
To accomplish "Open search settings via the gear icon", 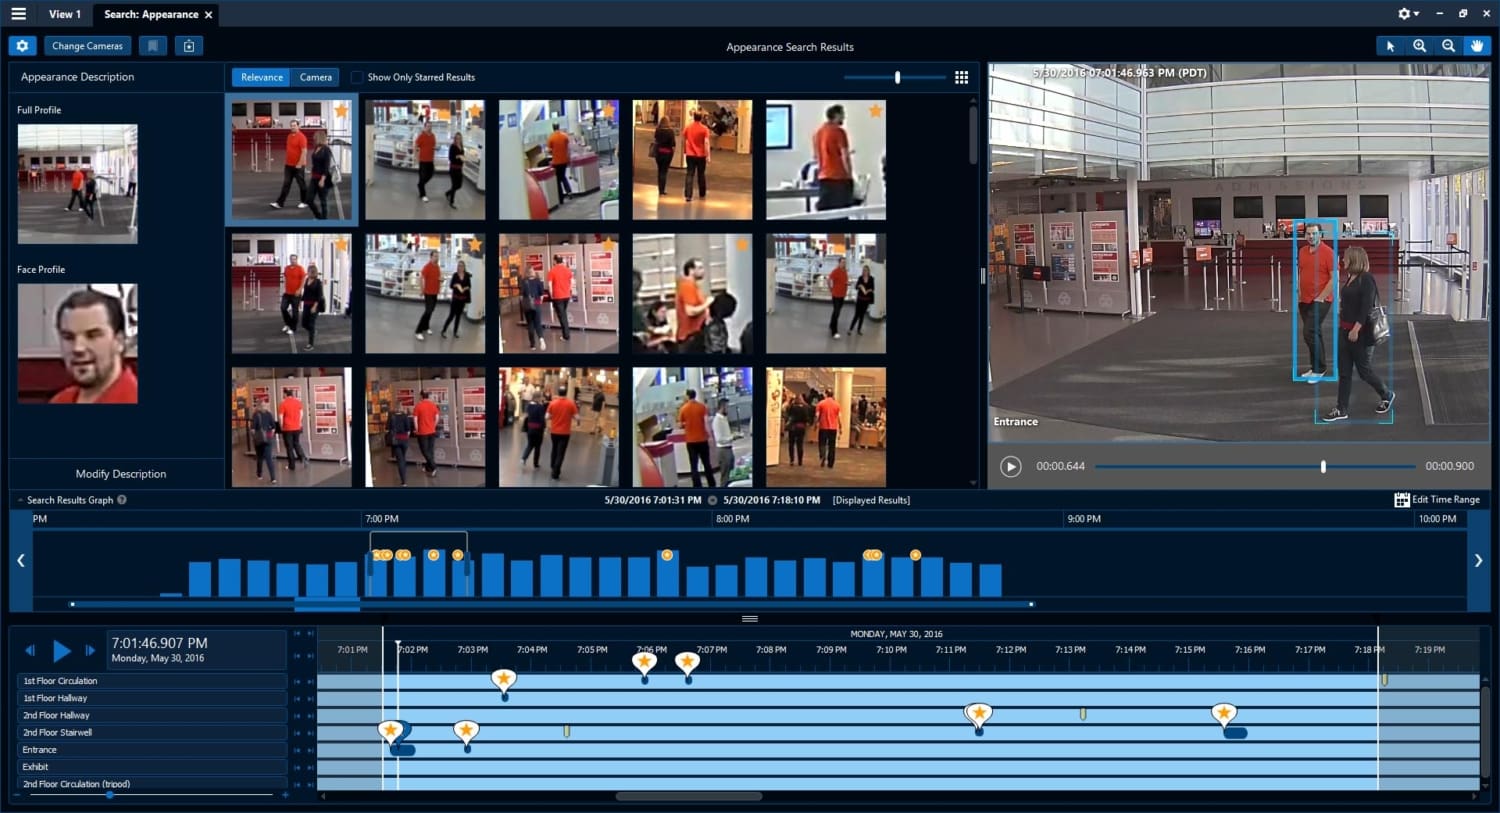I will coord(22,45).
